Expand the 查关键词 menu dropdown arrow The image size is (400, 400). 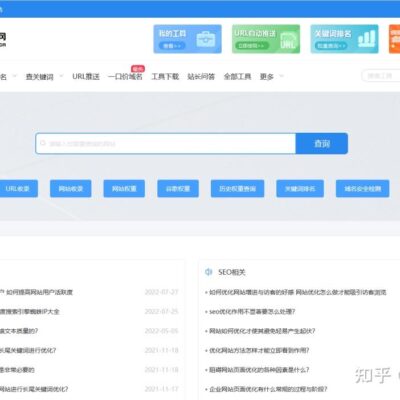click(x=61, y=76)
